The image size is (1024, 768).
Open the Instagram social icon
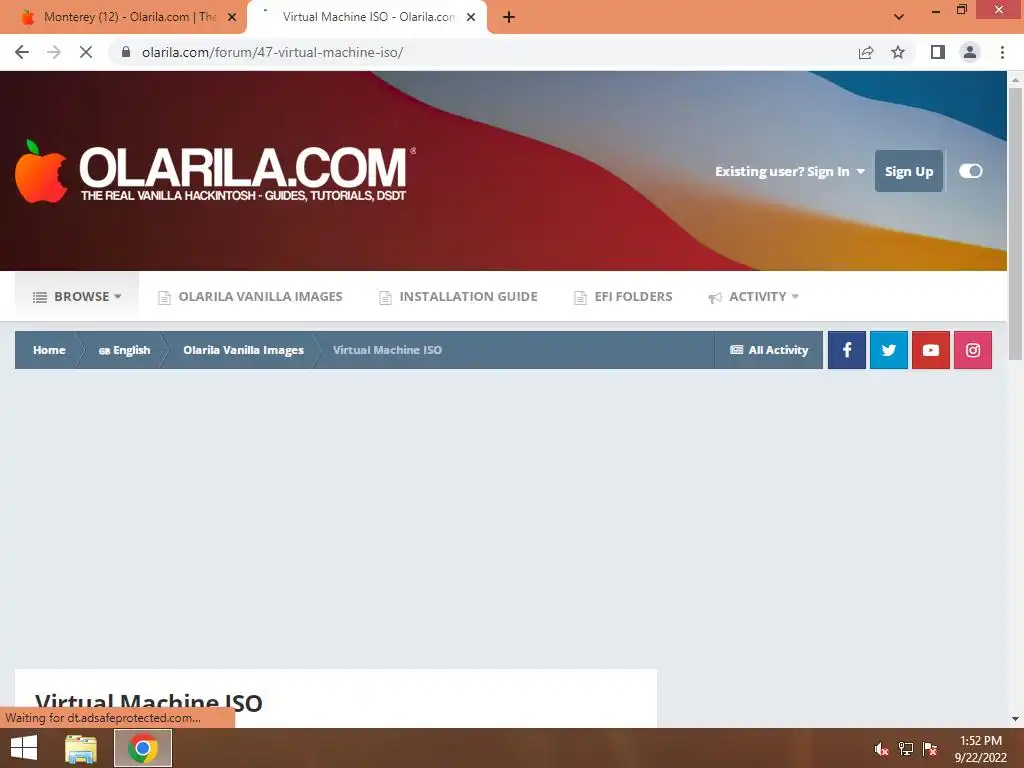click(x=973, y=350)
